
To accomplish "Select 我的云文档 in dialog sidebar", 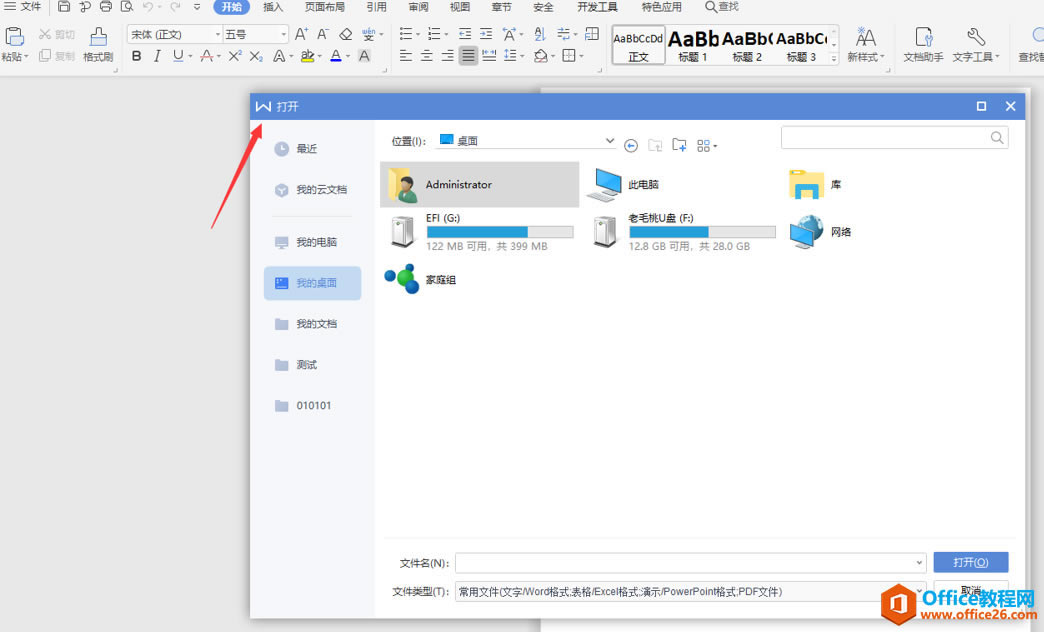I will pos(312,190).
